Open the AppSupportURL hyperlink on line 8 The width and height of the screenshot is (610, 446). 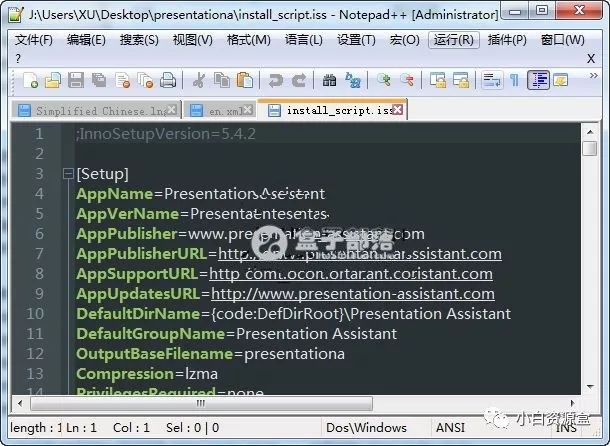(351, 274)
